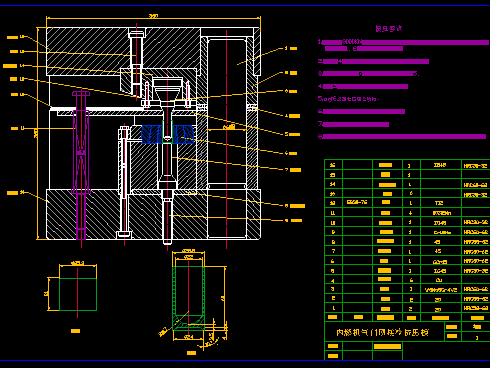Select the bolt head in the upper plate
This screenshot has width=491, height=369.
click(x=137, y=33)
